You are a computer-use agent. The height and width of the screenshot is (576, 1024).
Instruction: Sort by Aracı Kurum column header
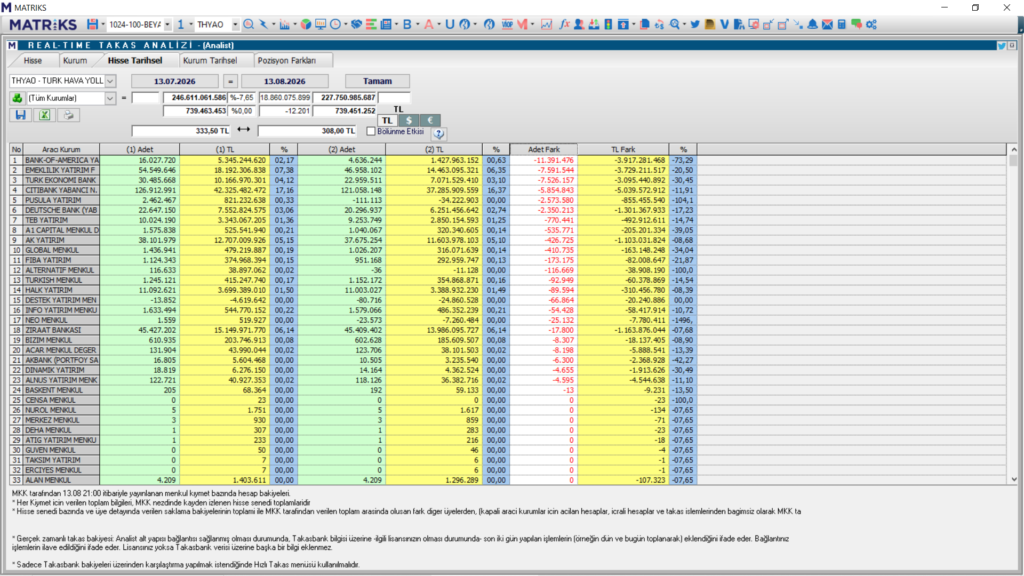(x=61, y=150)
